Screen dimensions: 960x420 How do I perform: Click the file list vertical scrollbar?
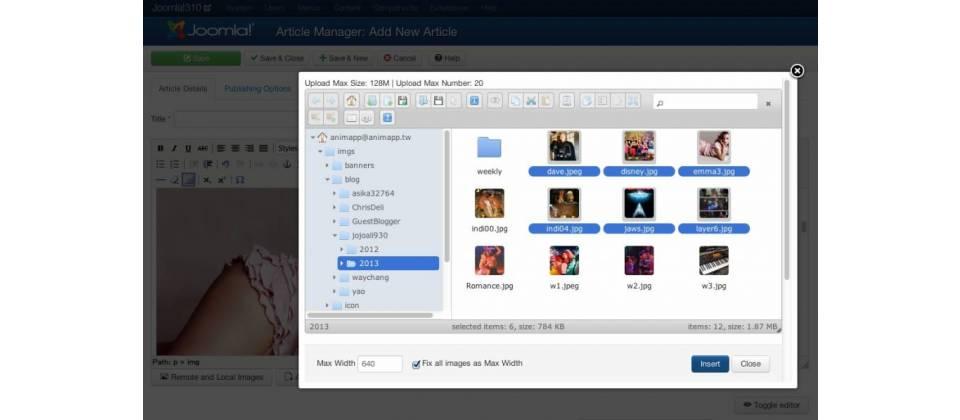point(787,181)
